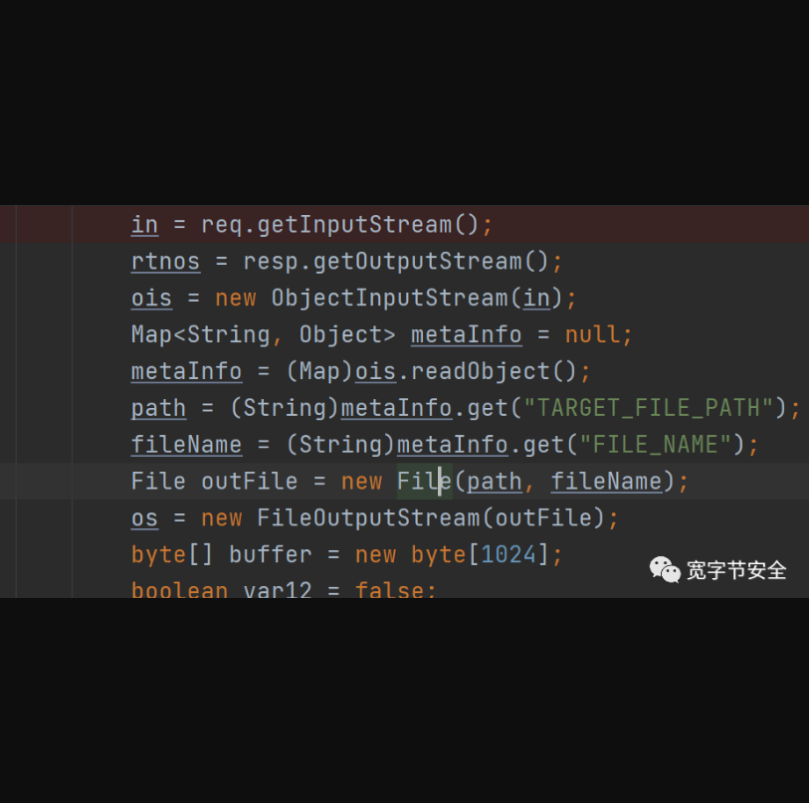Click the ObjectInputStream class name
809x803 pixels.
(390, 298)
